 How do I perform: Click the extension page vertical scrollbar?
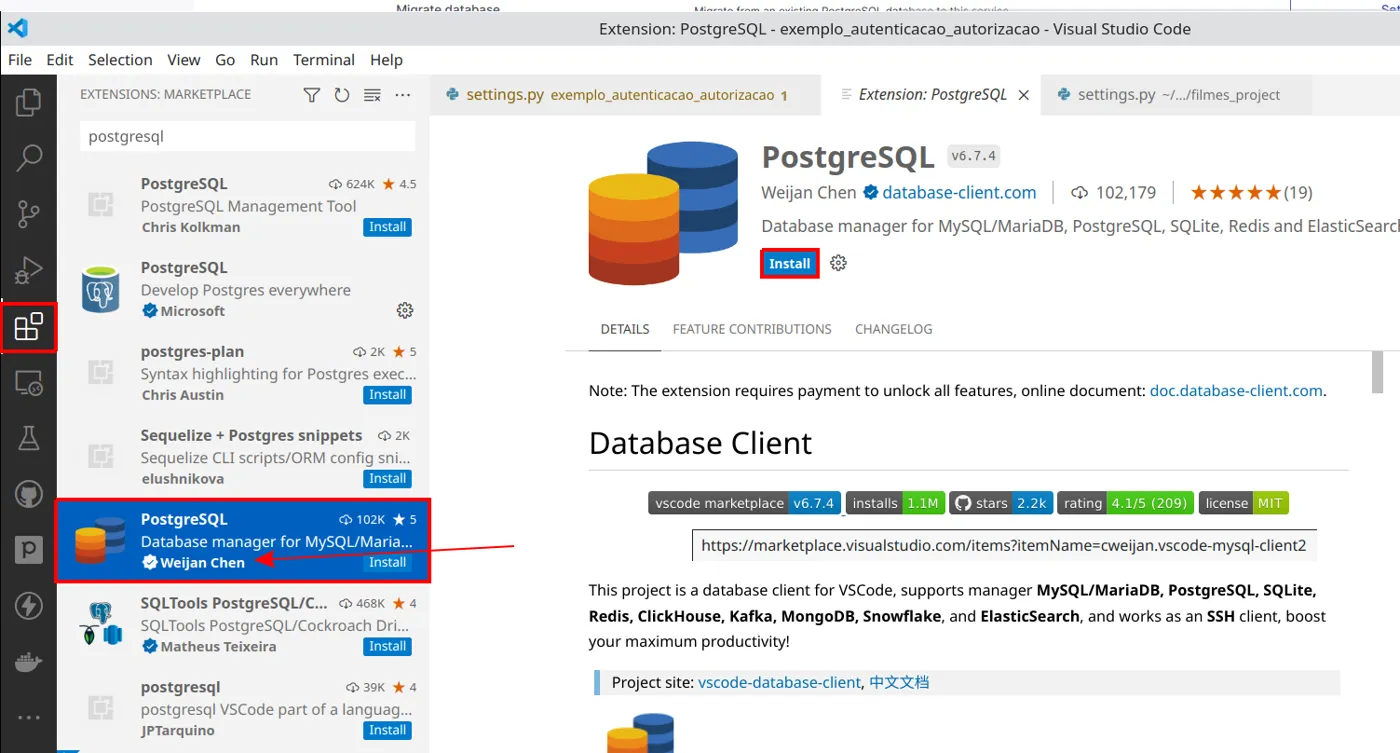[x=1377, y=372]
